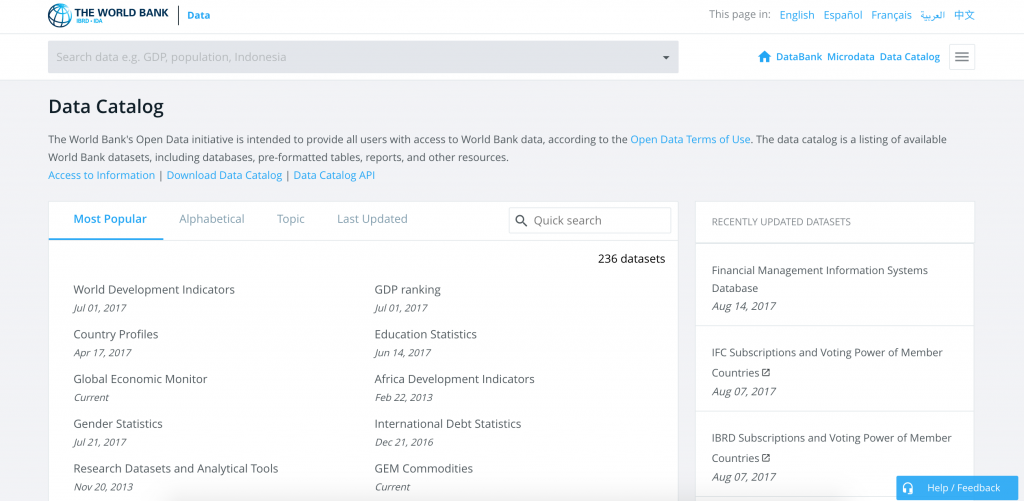
Task: Switch page language to Español
Action: tap(843, 15)
